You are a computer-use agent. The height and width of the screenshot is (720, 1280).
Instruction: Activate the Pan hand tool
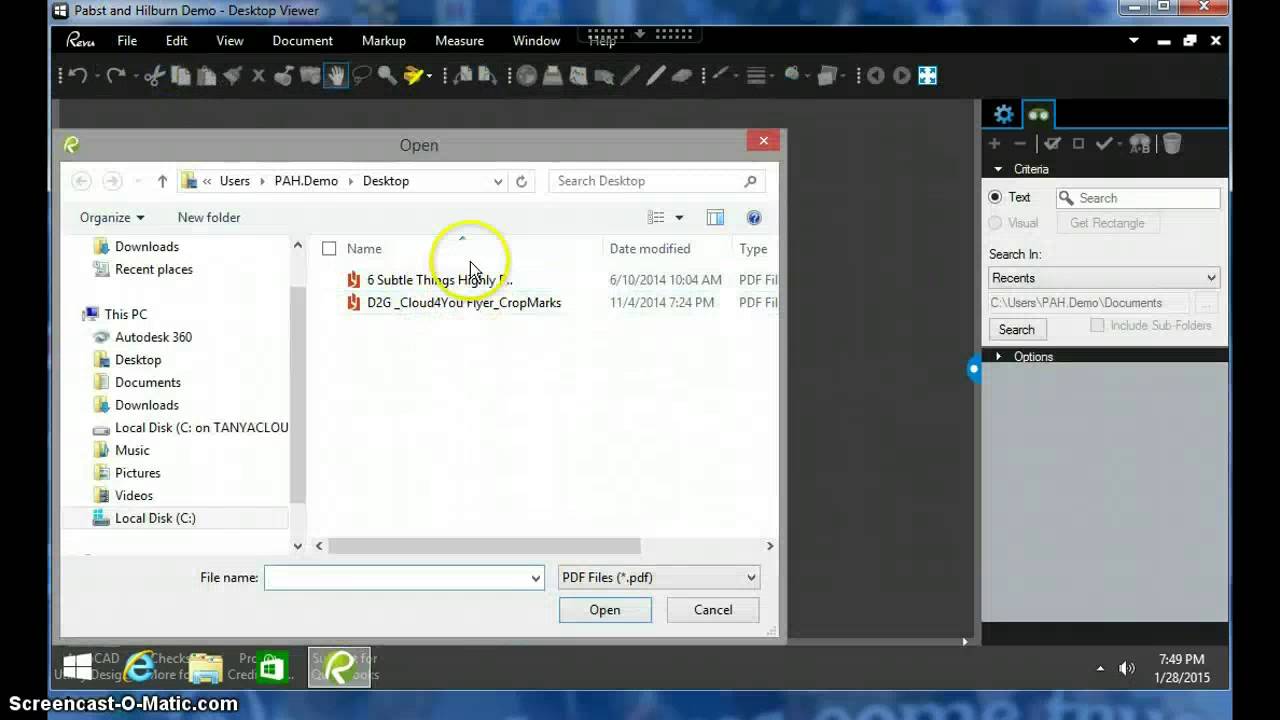coord(336,76)
